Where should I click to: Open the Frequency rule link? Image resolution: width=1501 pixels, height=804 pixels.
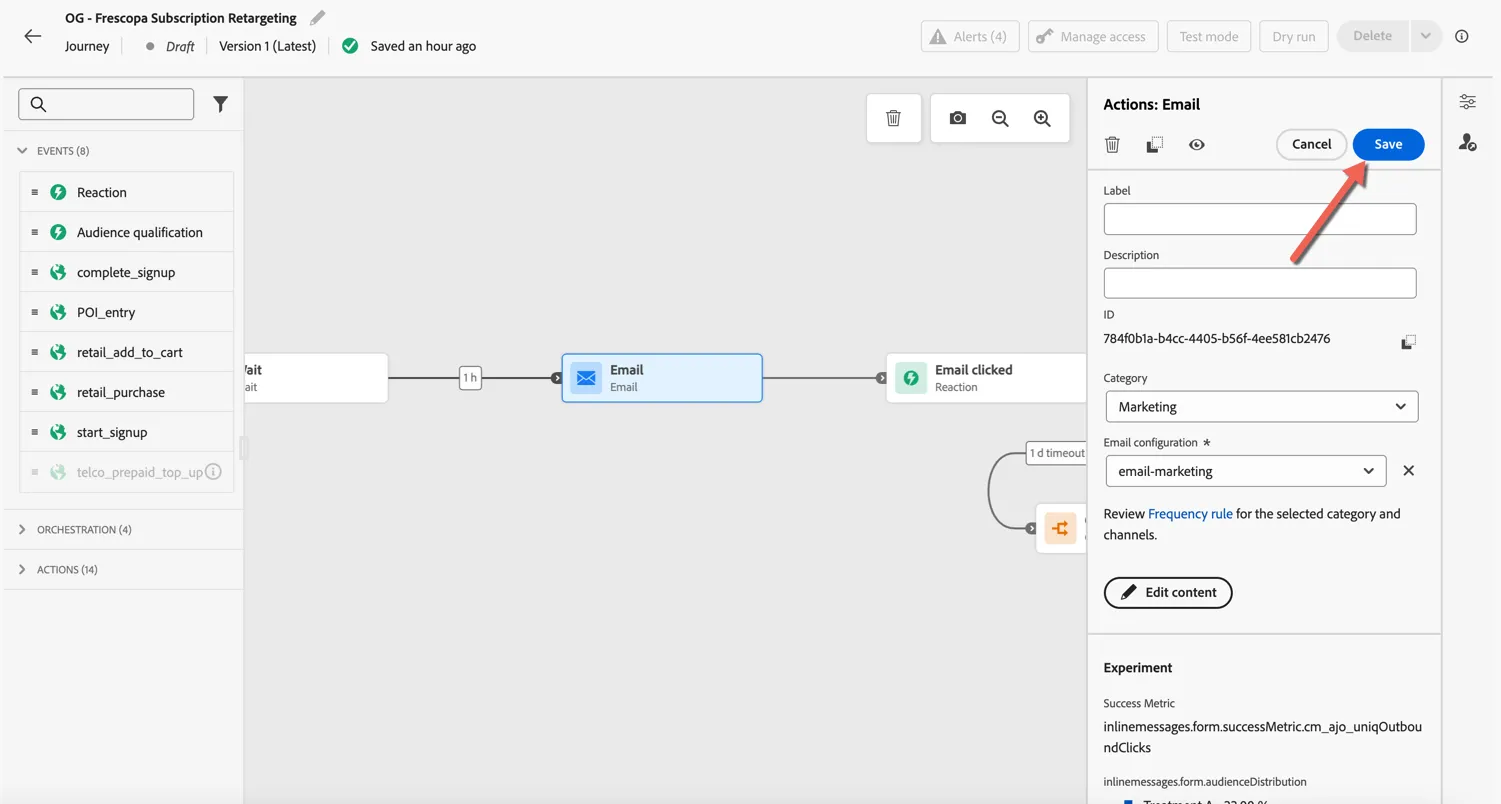1190,514
